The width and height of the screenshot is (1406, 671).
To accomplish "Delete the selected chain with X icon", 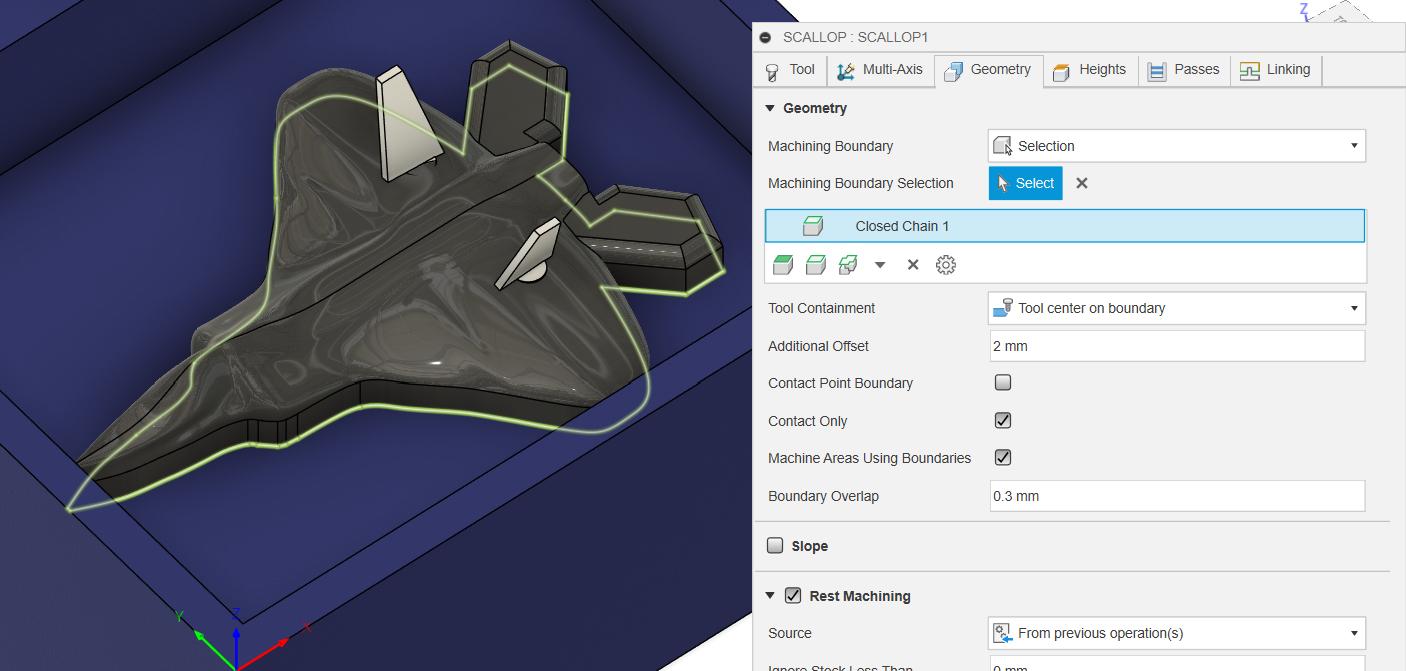I will [913, 265].
